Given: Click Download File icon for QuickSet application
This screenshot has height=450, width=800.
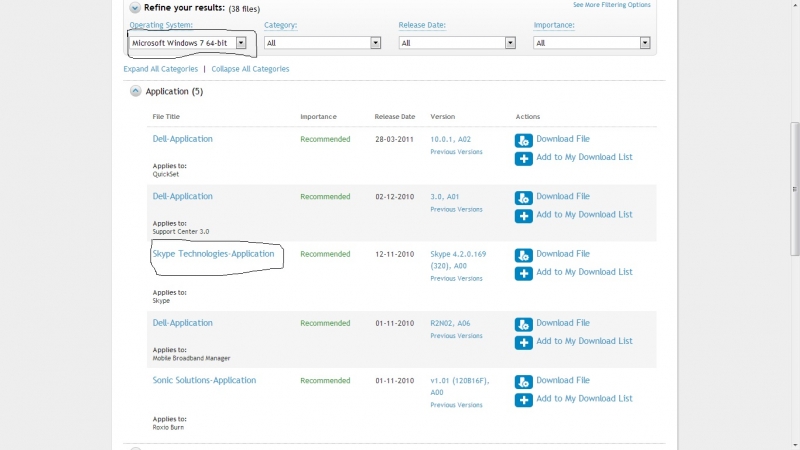Looking at the screenshot, I should click(523, 141).
